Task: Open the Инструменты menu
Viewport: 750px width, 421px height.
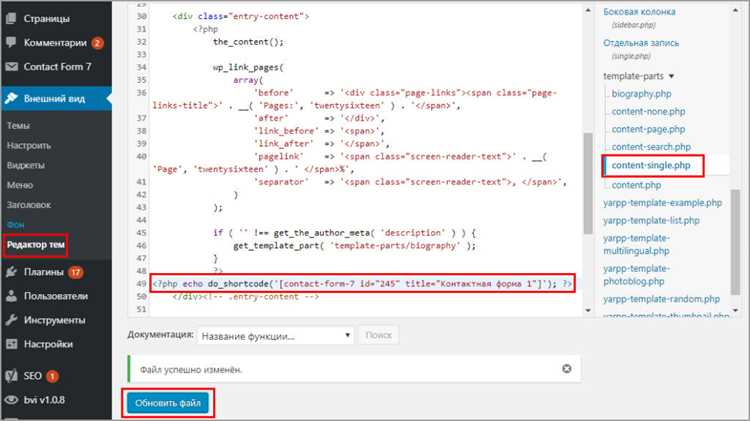Action: (x=56, y=320)
